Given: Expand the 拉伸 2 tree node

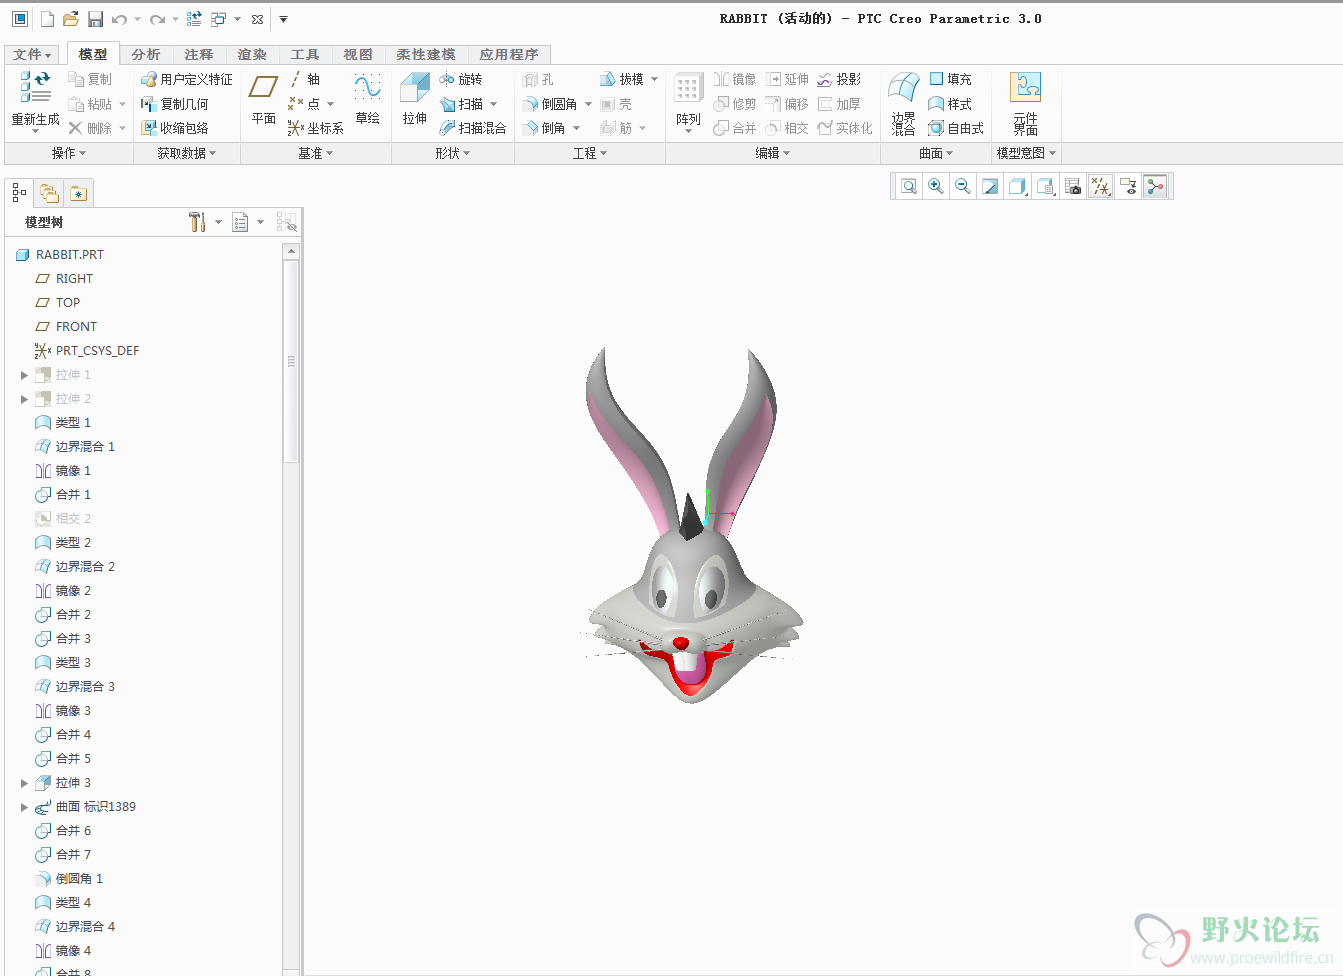Looking at the screenshot, I should (x=24, y=399).
